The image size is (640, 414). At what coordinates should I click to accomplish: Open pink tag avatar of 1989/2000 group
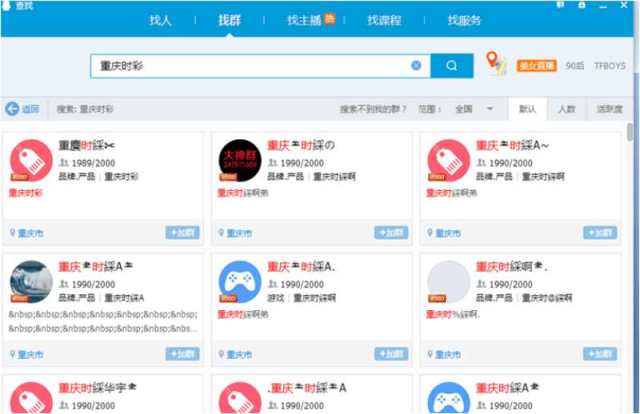(31, 160)
